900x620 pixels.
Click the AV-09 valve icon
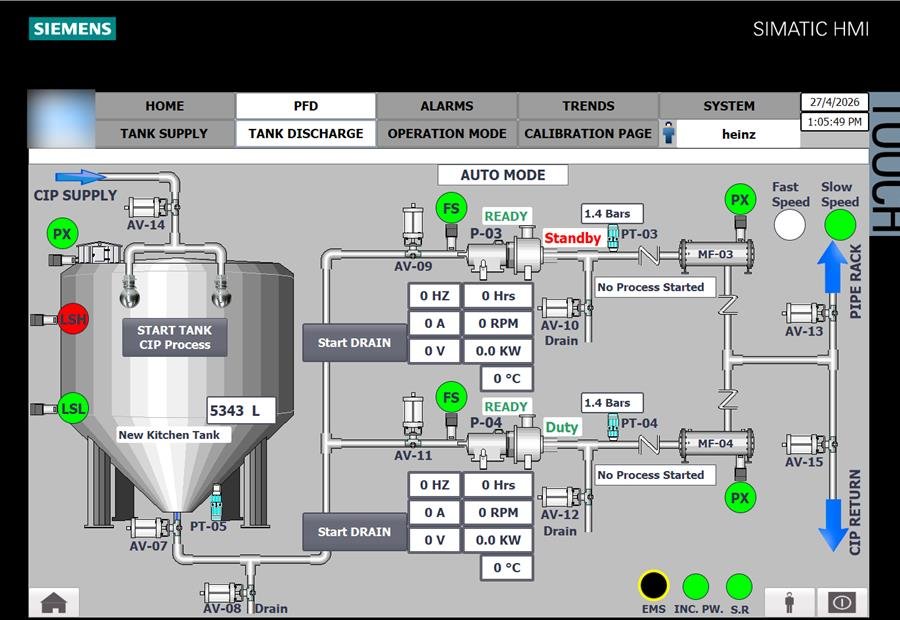click(413, 231)
